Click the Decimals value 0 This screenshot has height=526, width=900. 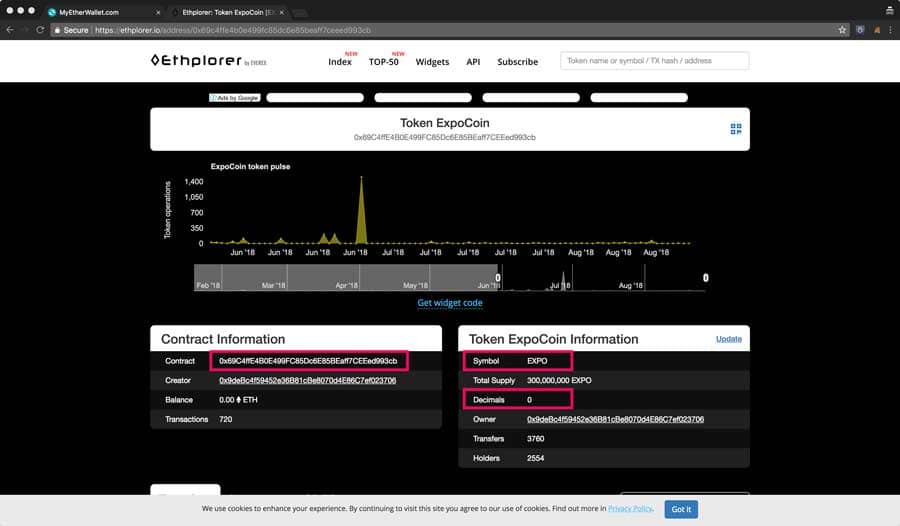pos(529,400)
